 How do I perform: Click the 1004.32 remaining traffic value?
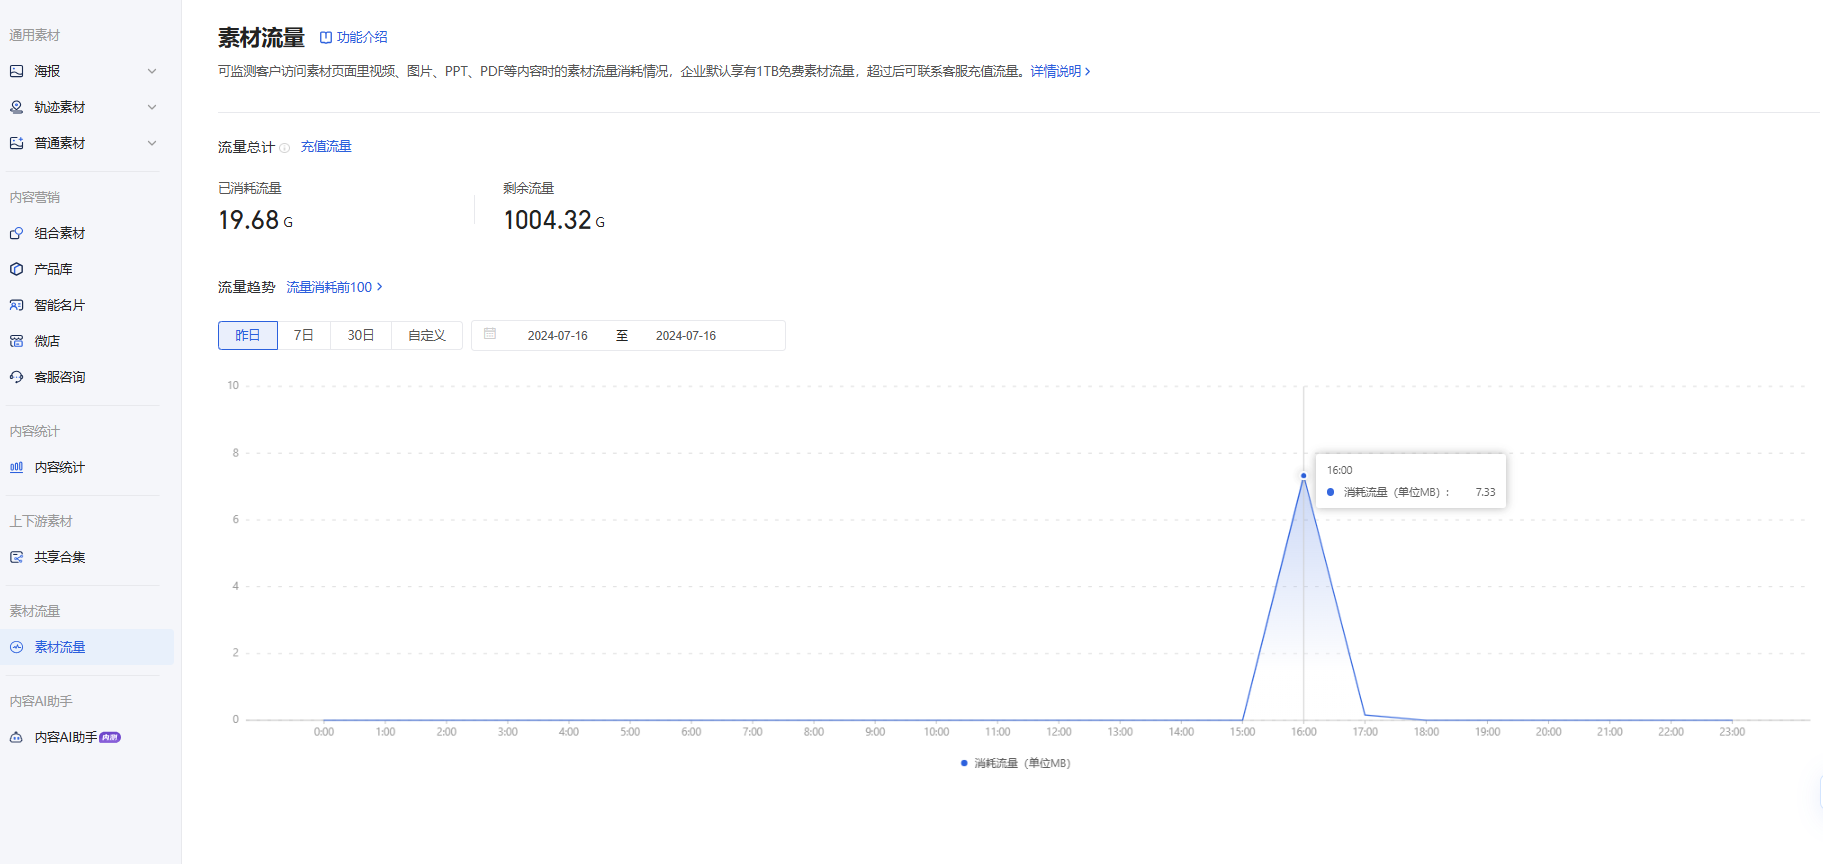pos(547,220)
